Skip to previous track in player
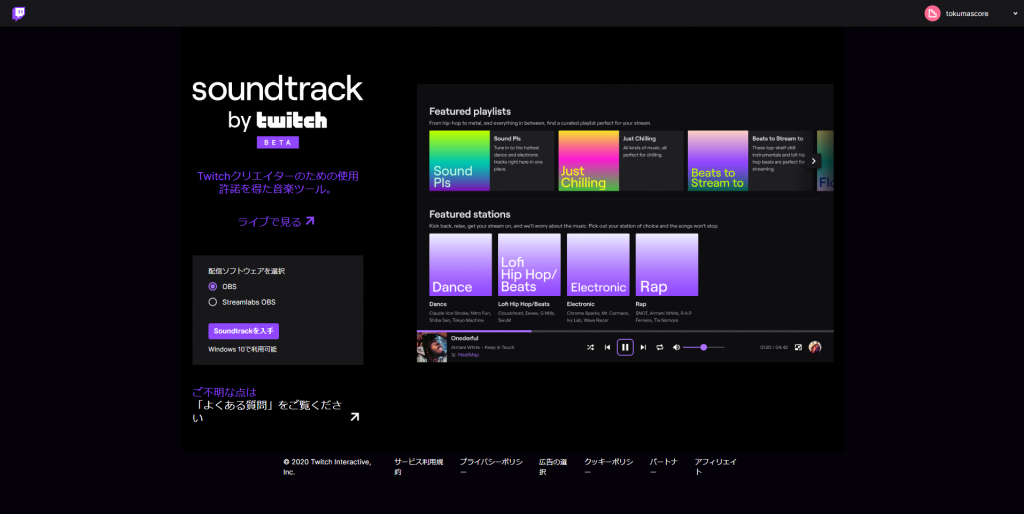Image resolution: width=1024 pixels, height=514 pixels. coord(607,347)
